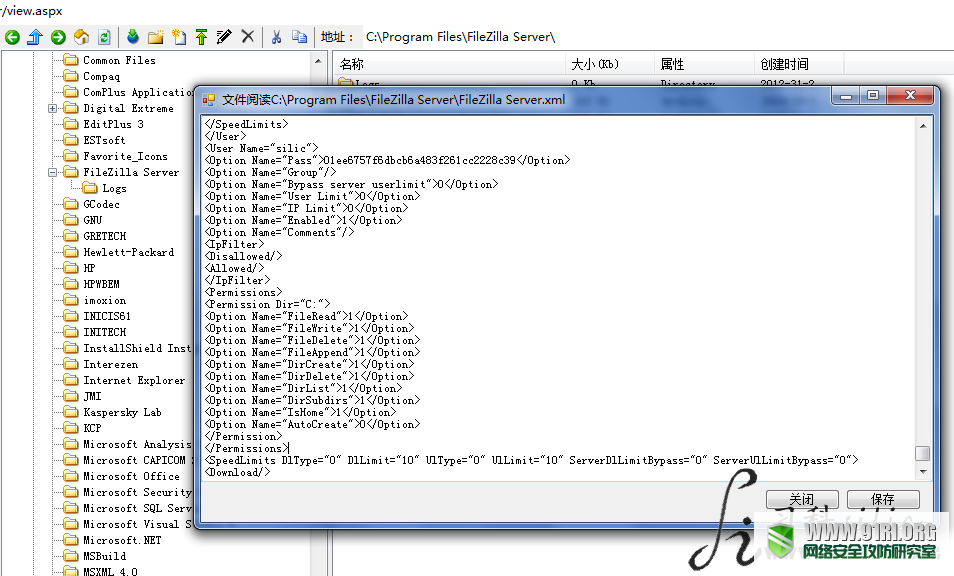
Task: Select the Kaspersky Lab folder
Action: 122,412
